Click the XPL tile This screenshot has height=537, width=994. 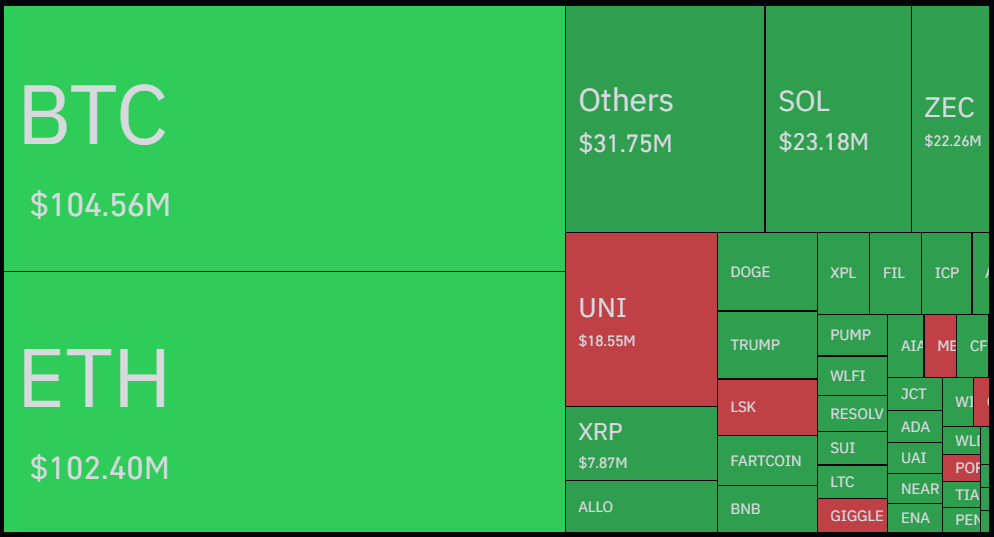click(843, 273)
